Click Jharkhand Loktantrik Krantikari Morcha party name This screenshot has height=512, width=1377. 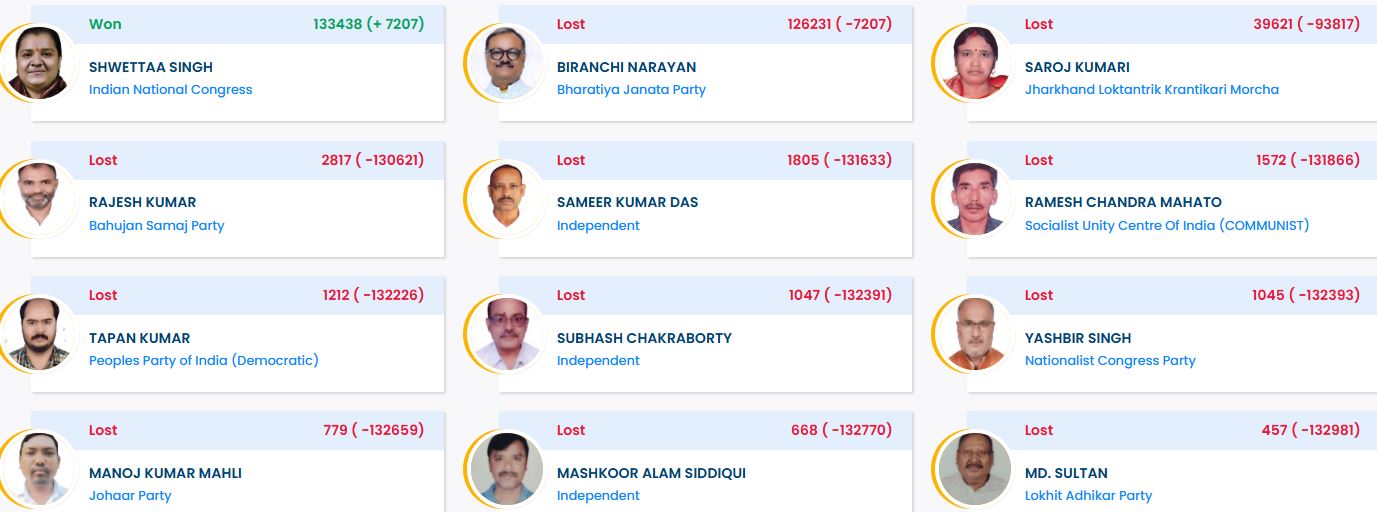click(x=1151, y=90)
